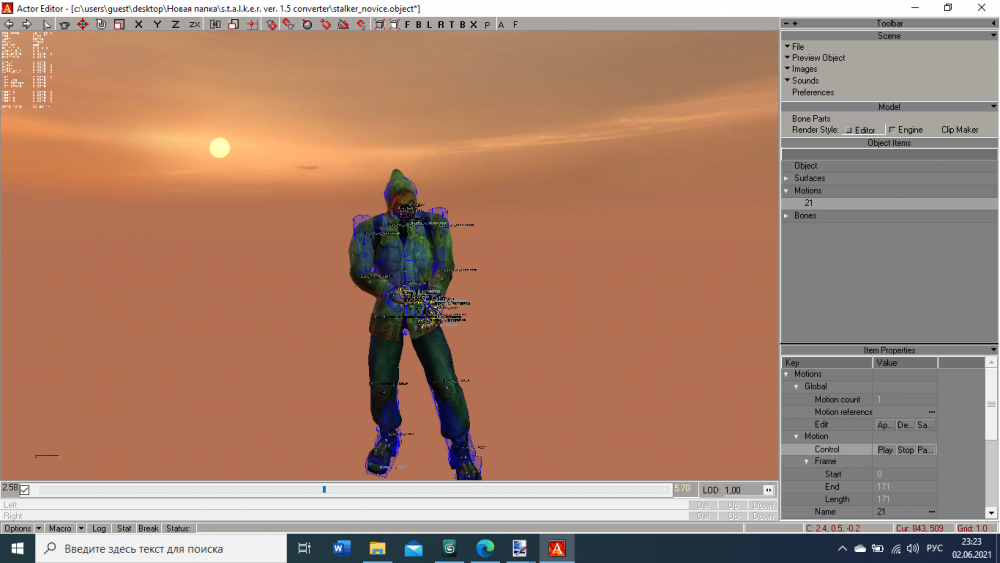
Task: Click the Zoom Extents Selected cube icon
Action: (395, 24)
